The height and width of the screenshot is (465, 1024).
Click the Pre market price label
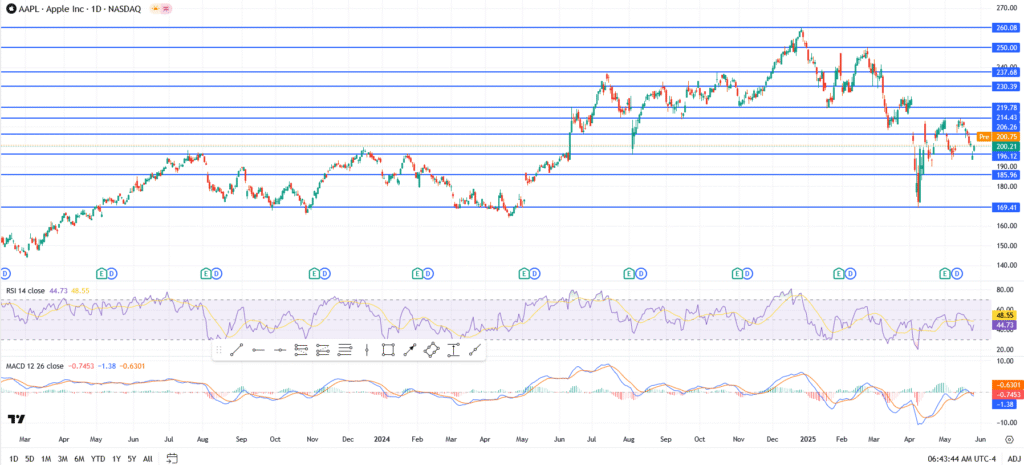point(982,135)
